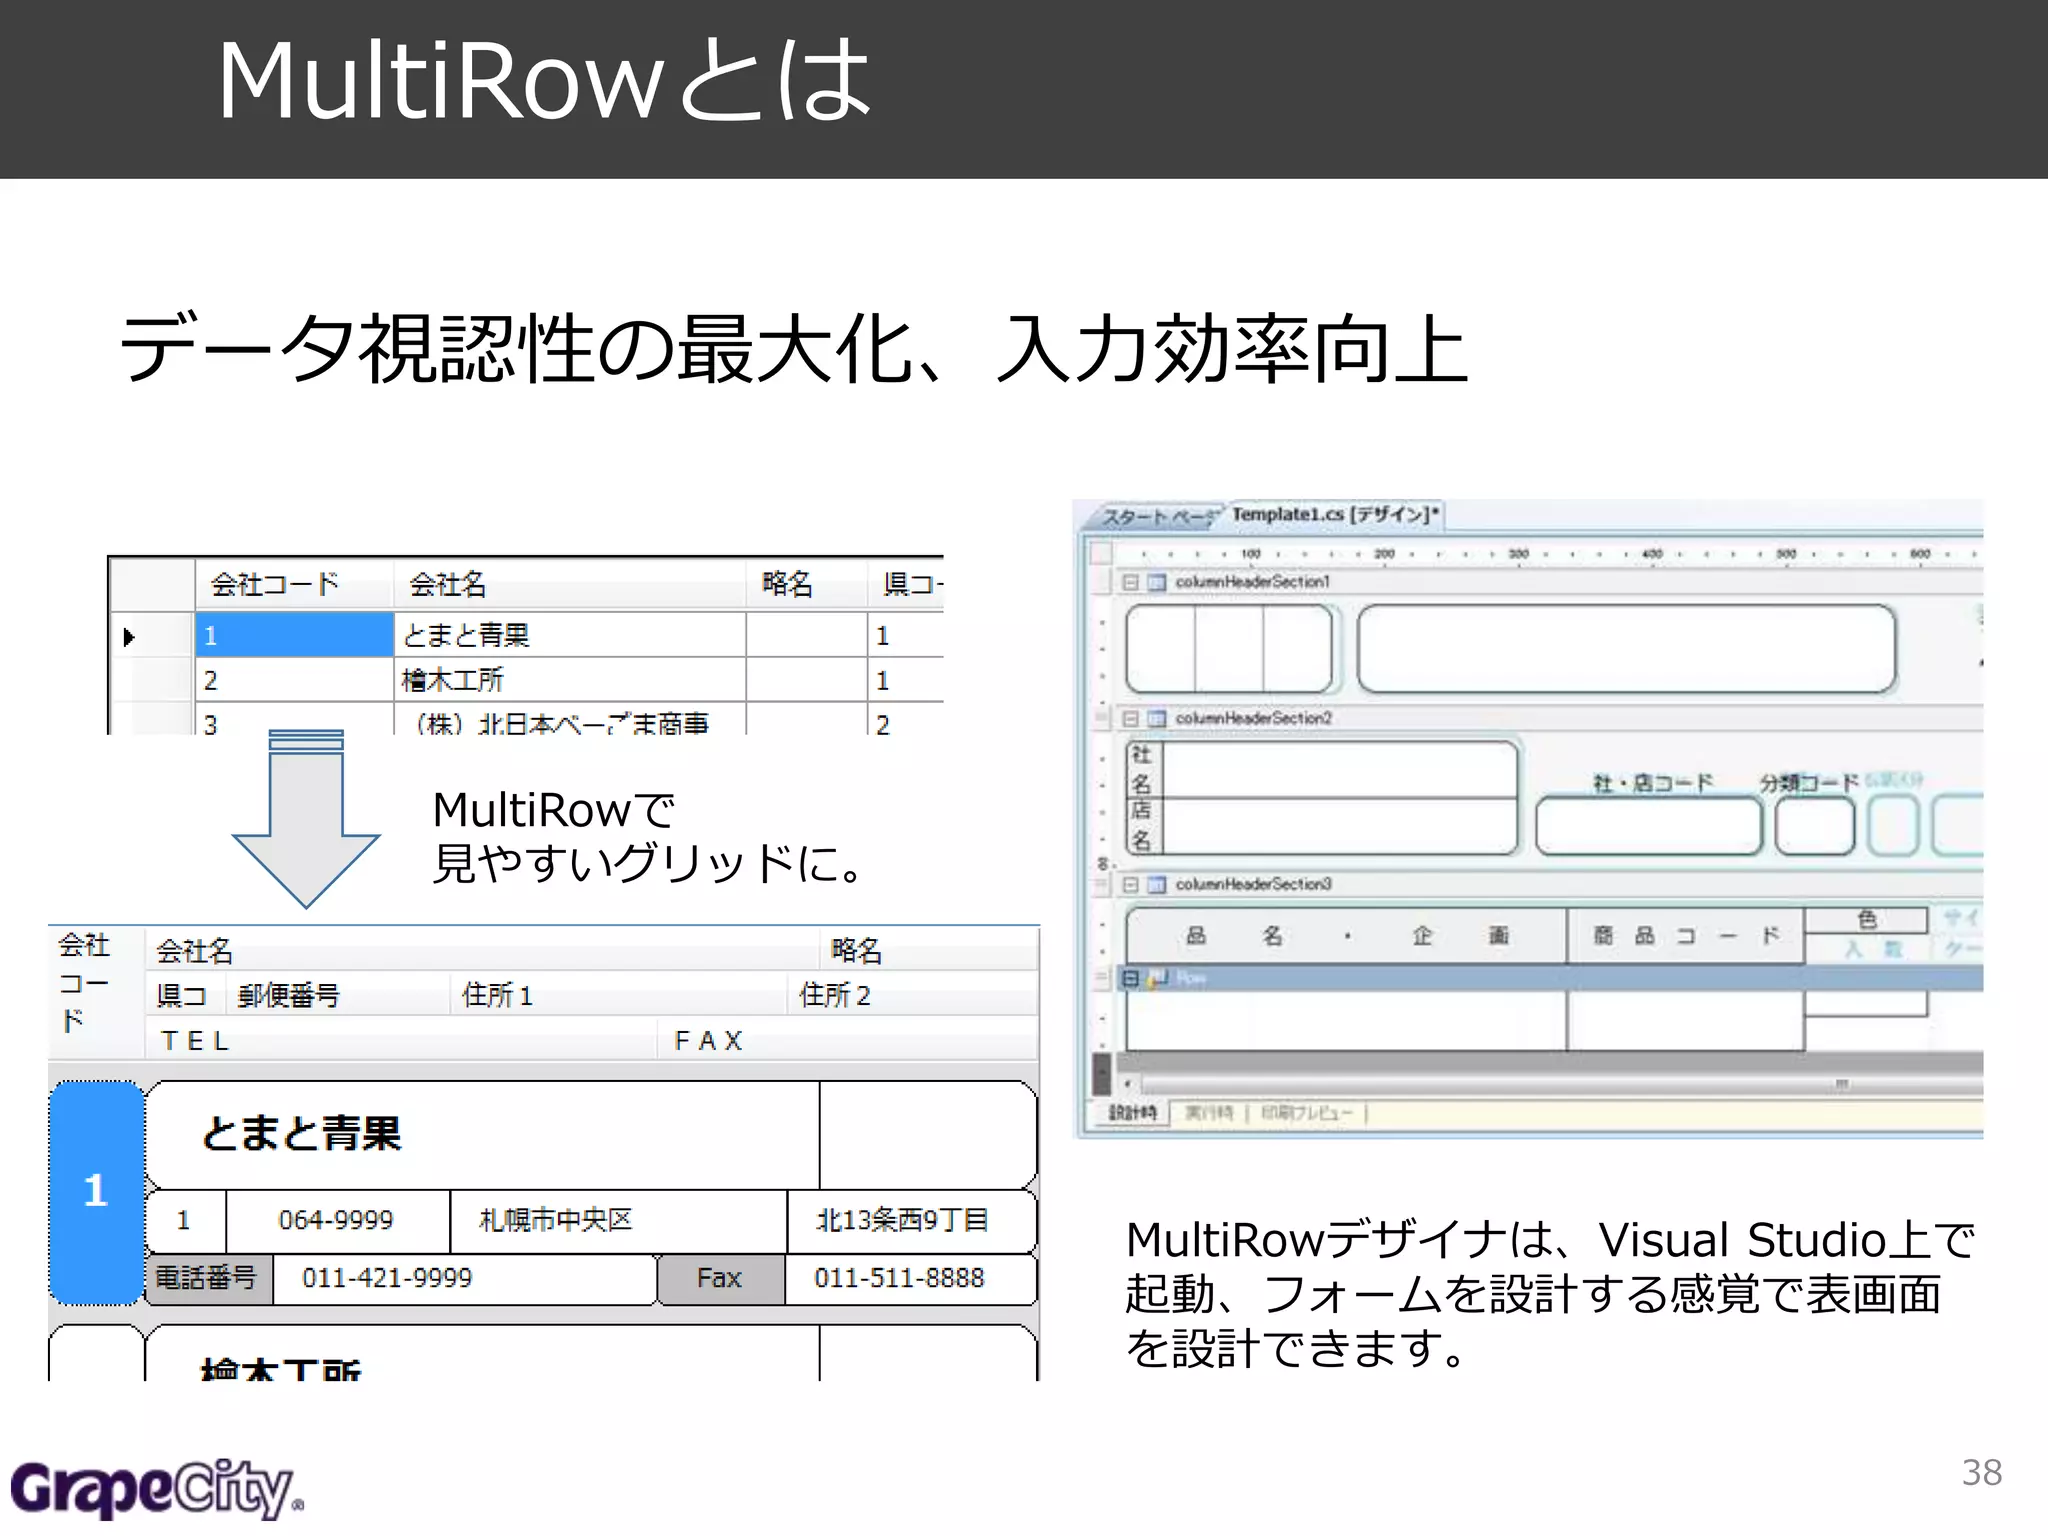Select the 色 header cell
This screenshot has width=2048, height=1536.
[1866, 920]
